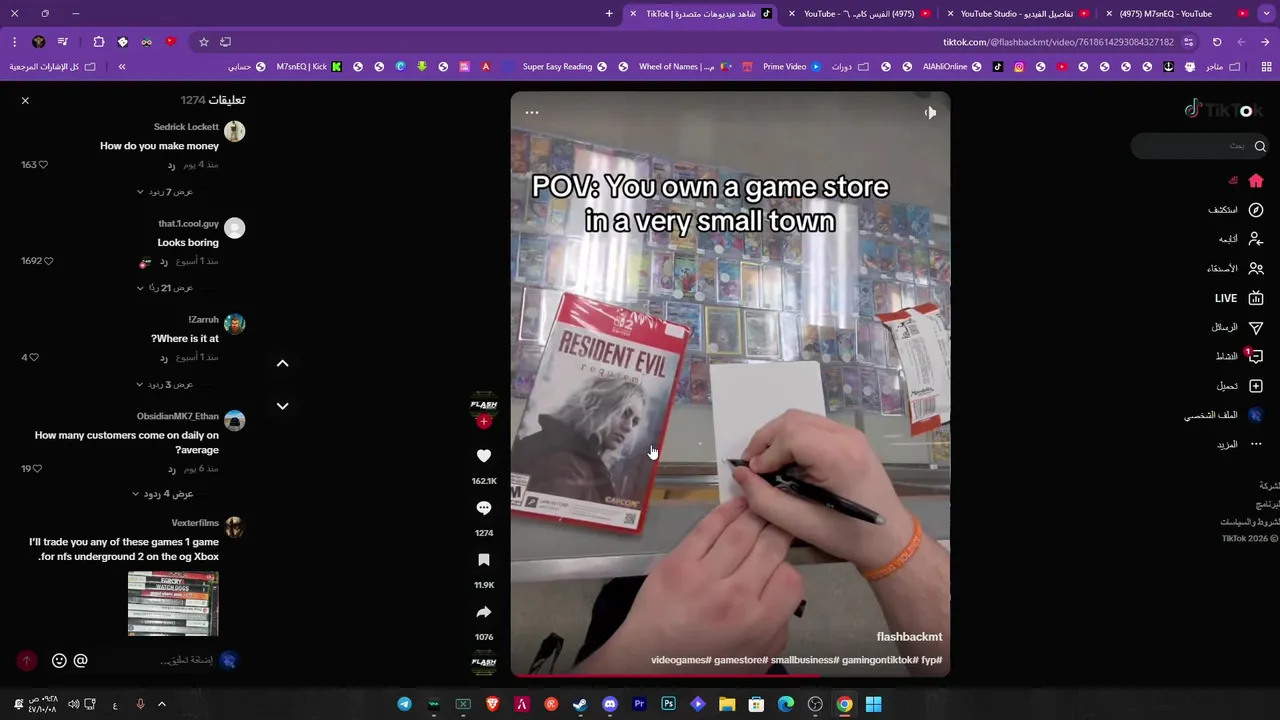1280x720 pixels.
Task: Expand 4 replies under ObsidianMK7_Ethan comment
Action: pos(163,494)
